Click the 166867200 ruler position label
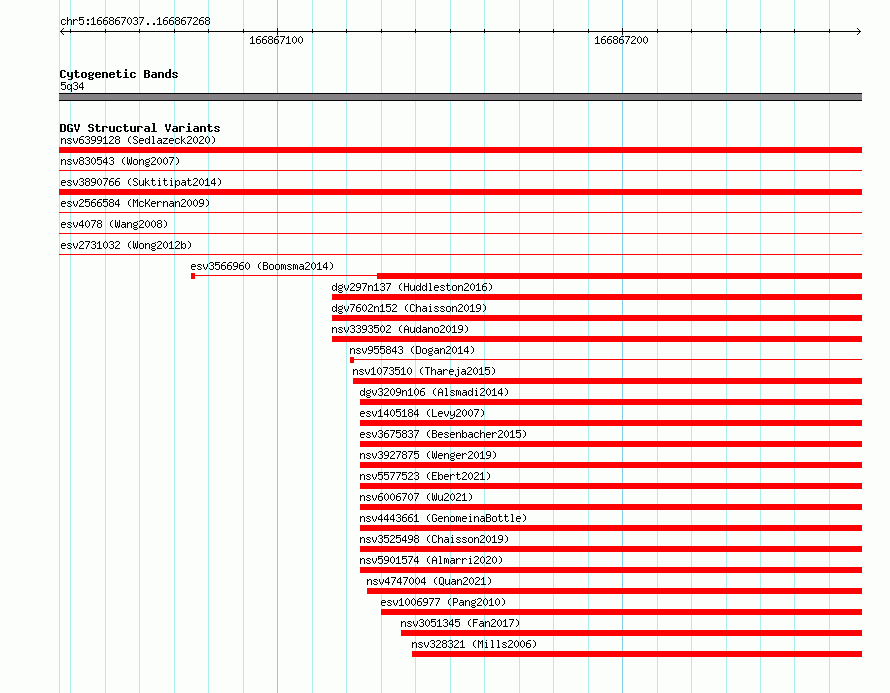This screenshot has height=693, width=890. (x=621, y=40)
